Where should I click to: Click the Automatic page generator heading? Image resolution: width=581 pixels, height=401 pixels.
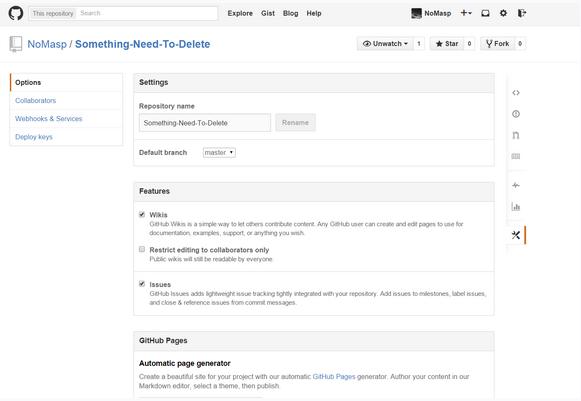click(185, 364)
